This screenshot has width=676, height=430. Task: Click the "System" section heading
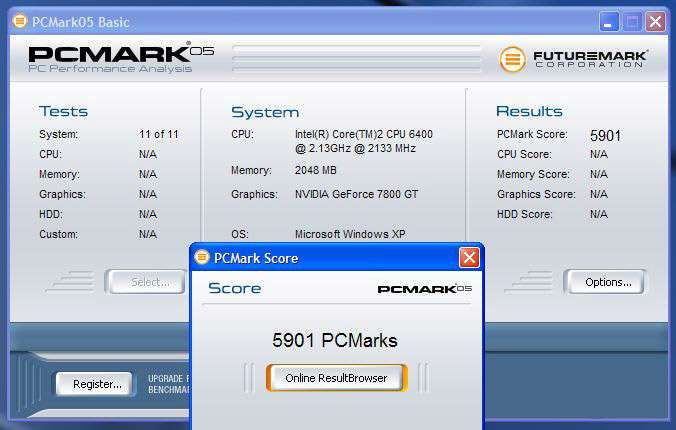coord(265,112)
